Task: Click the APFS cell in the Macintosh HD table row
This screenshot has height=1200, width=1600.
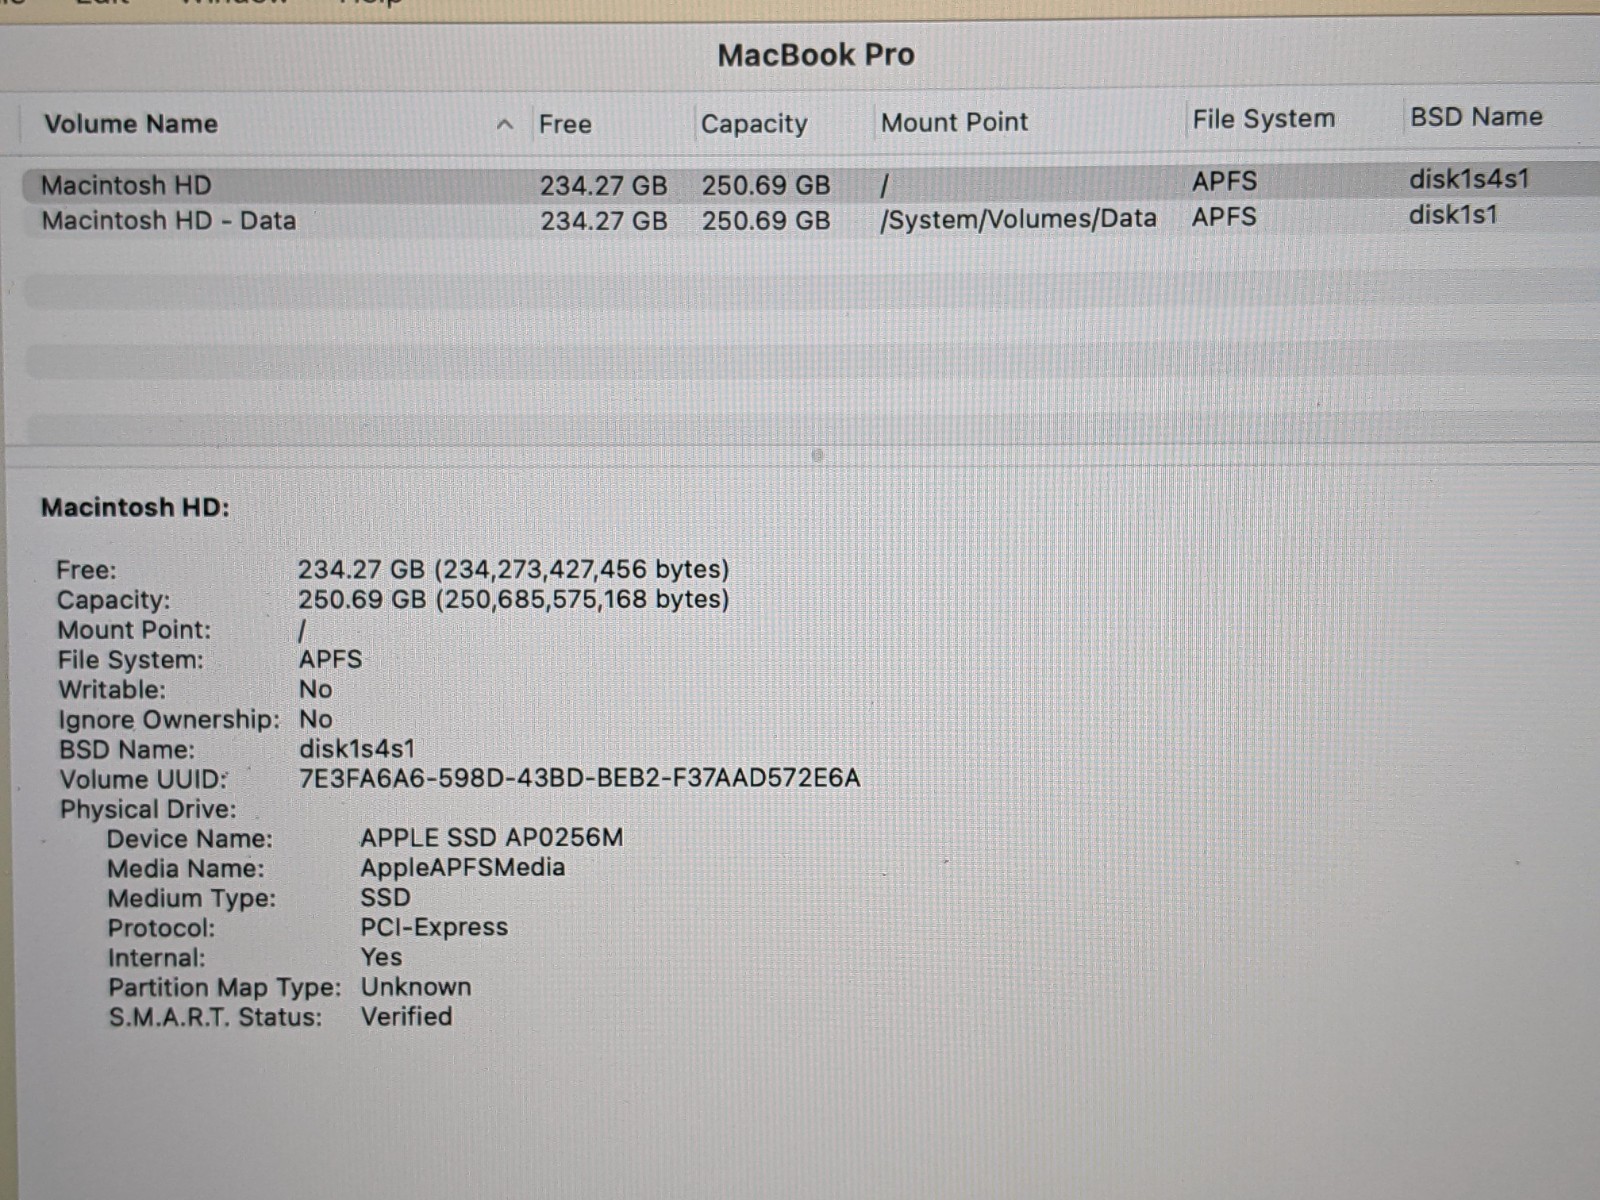Action: click(1224, 181)
